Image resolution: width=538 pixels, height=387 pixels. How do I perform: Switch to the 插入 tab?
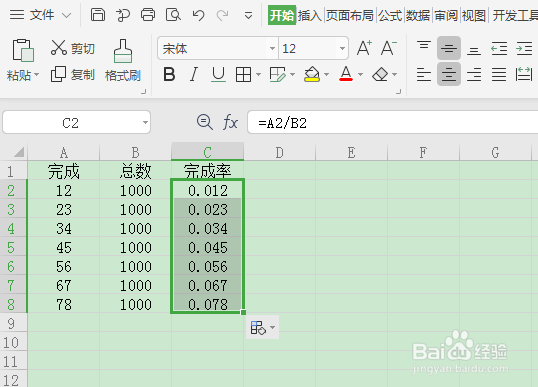(309, 15)
